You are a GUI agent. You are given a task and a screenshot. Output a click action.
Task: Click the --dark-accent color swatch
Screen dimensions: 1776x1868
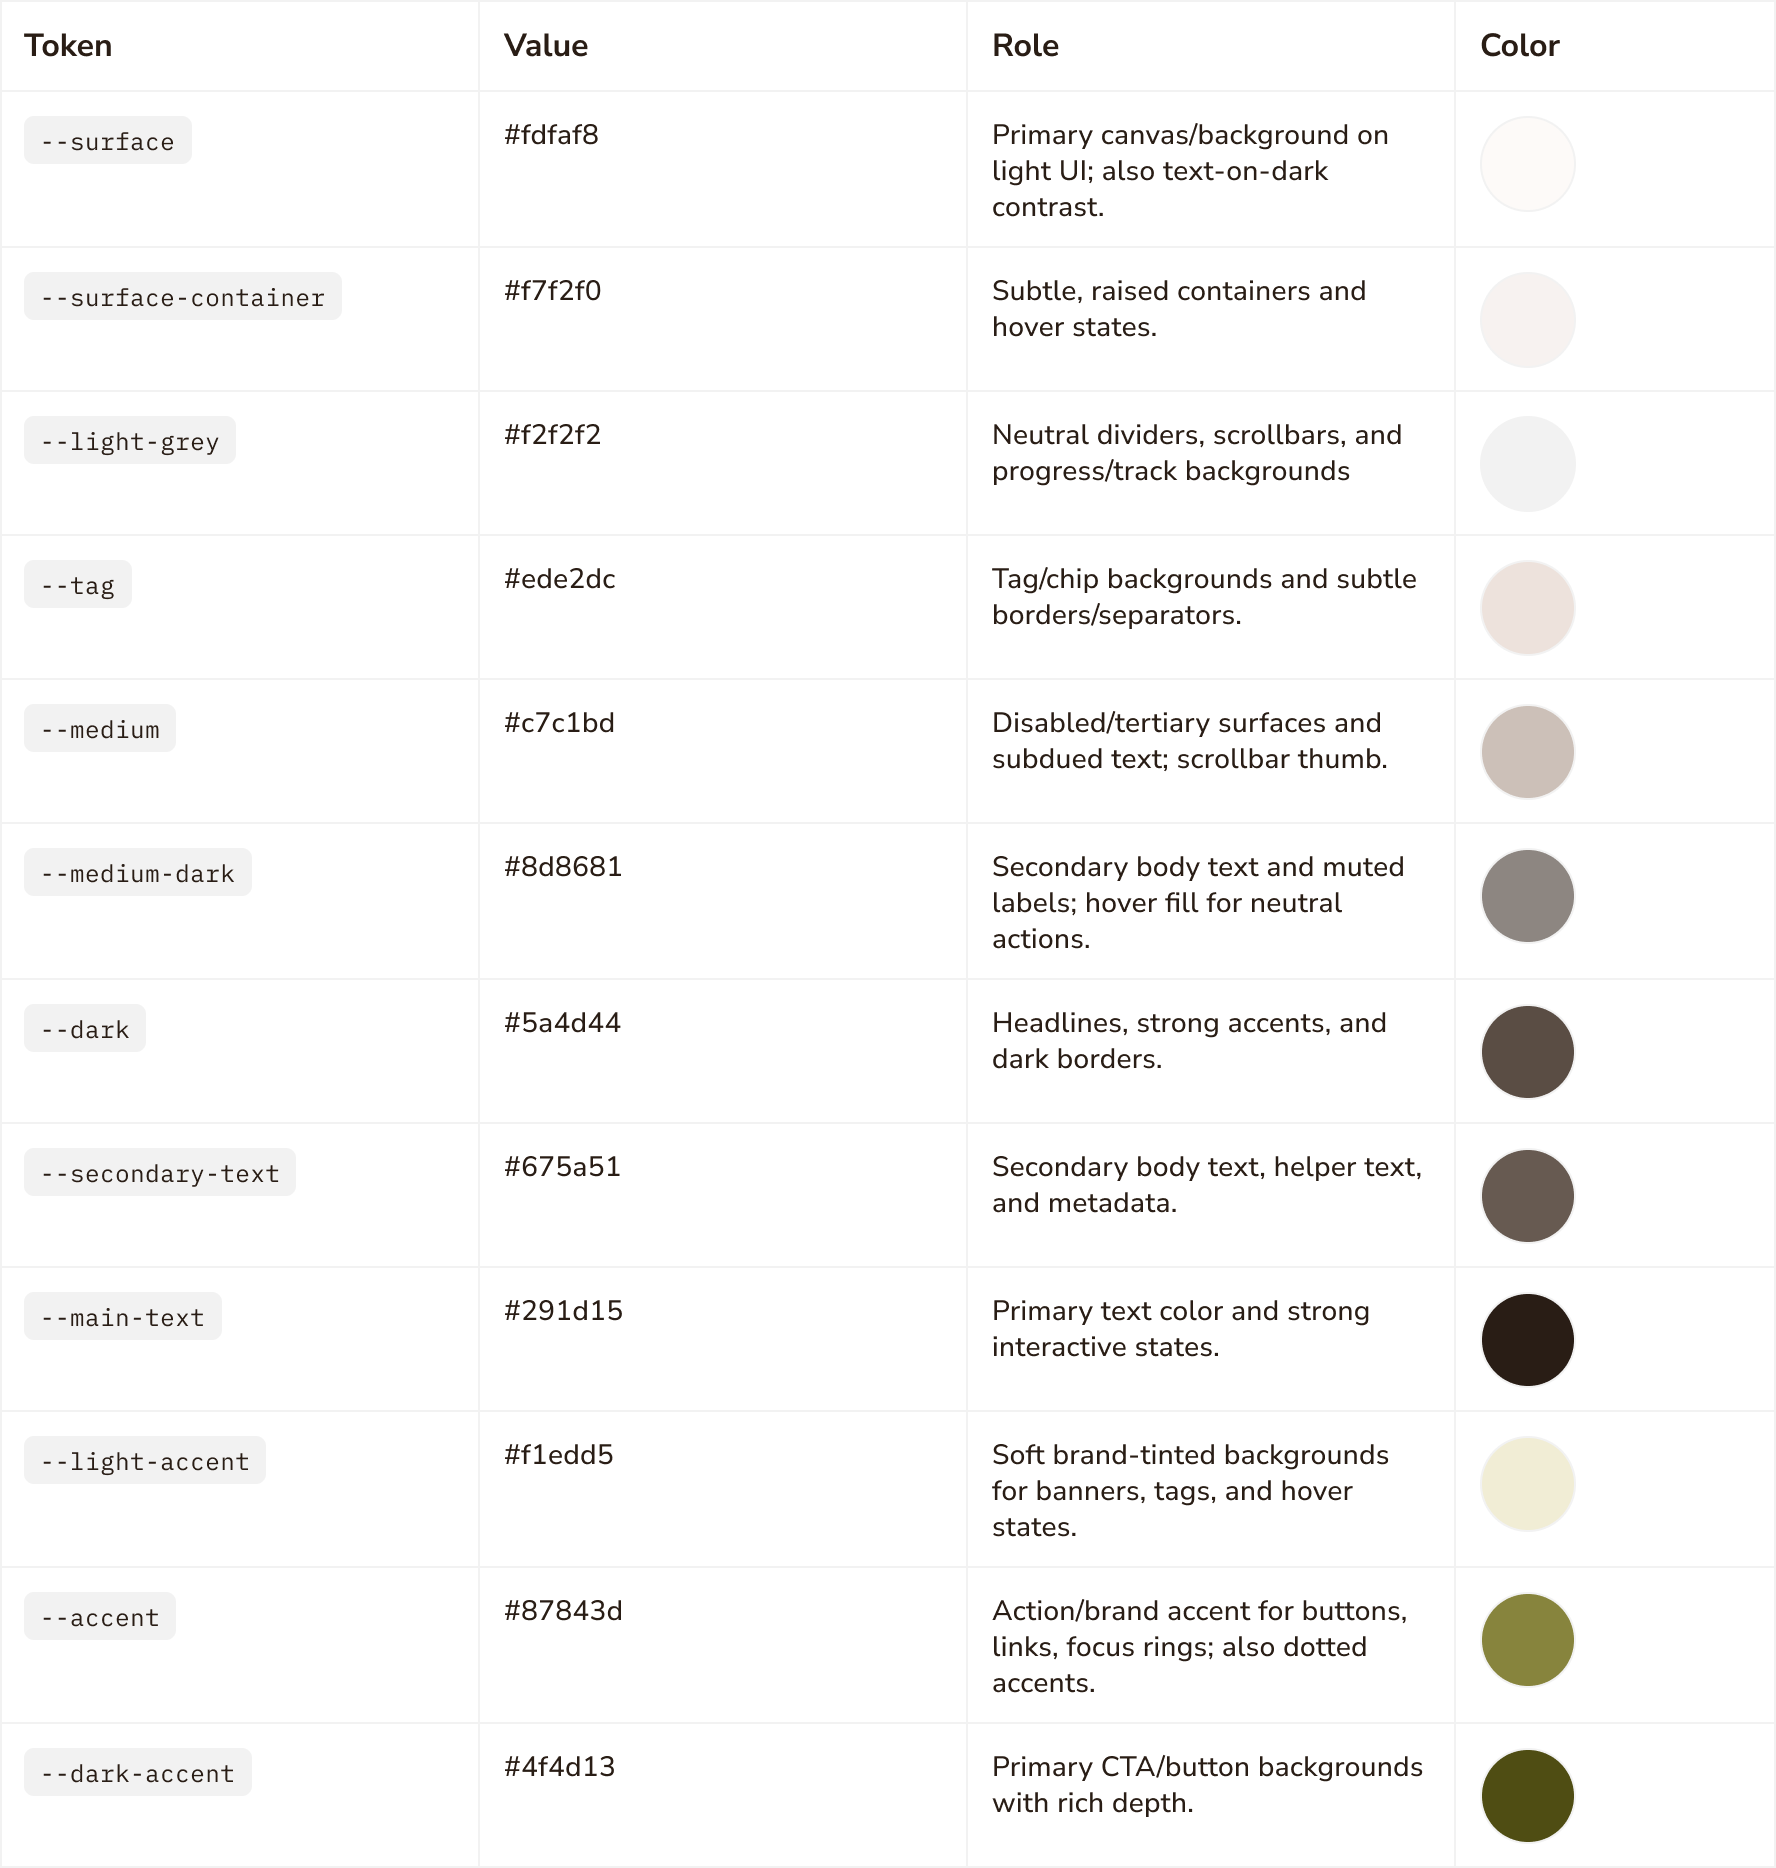[x=1527, y=1796]
